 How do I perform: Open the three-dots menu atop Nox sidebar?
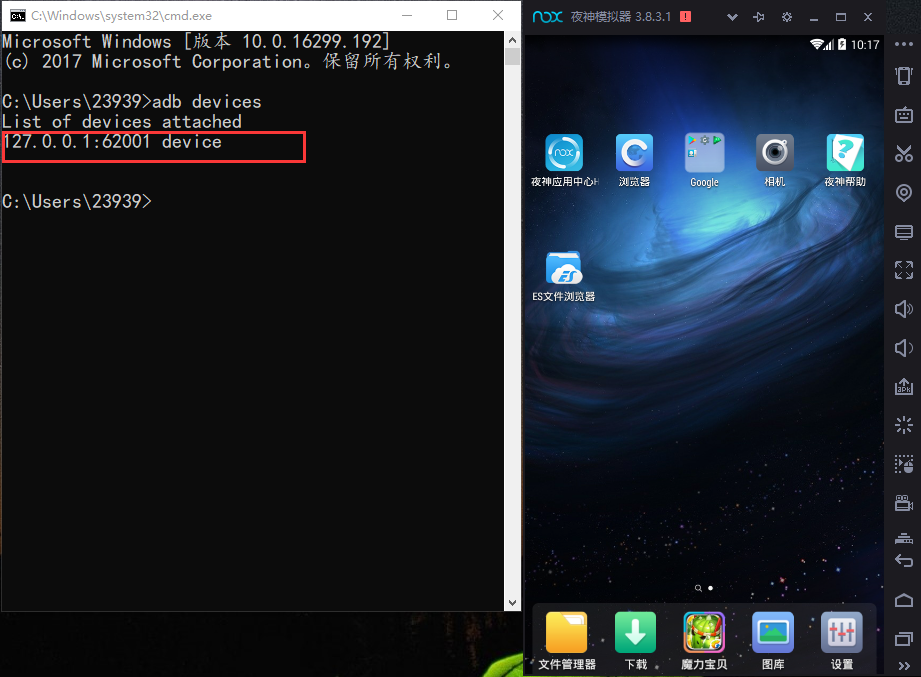(904, 44)
